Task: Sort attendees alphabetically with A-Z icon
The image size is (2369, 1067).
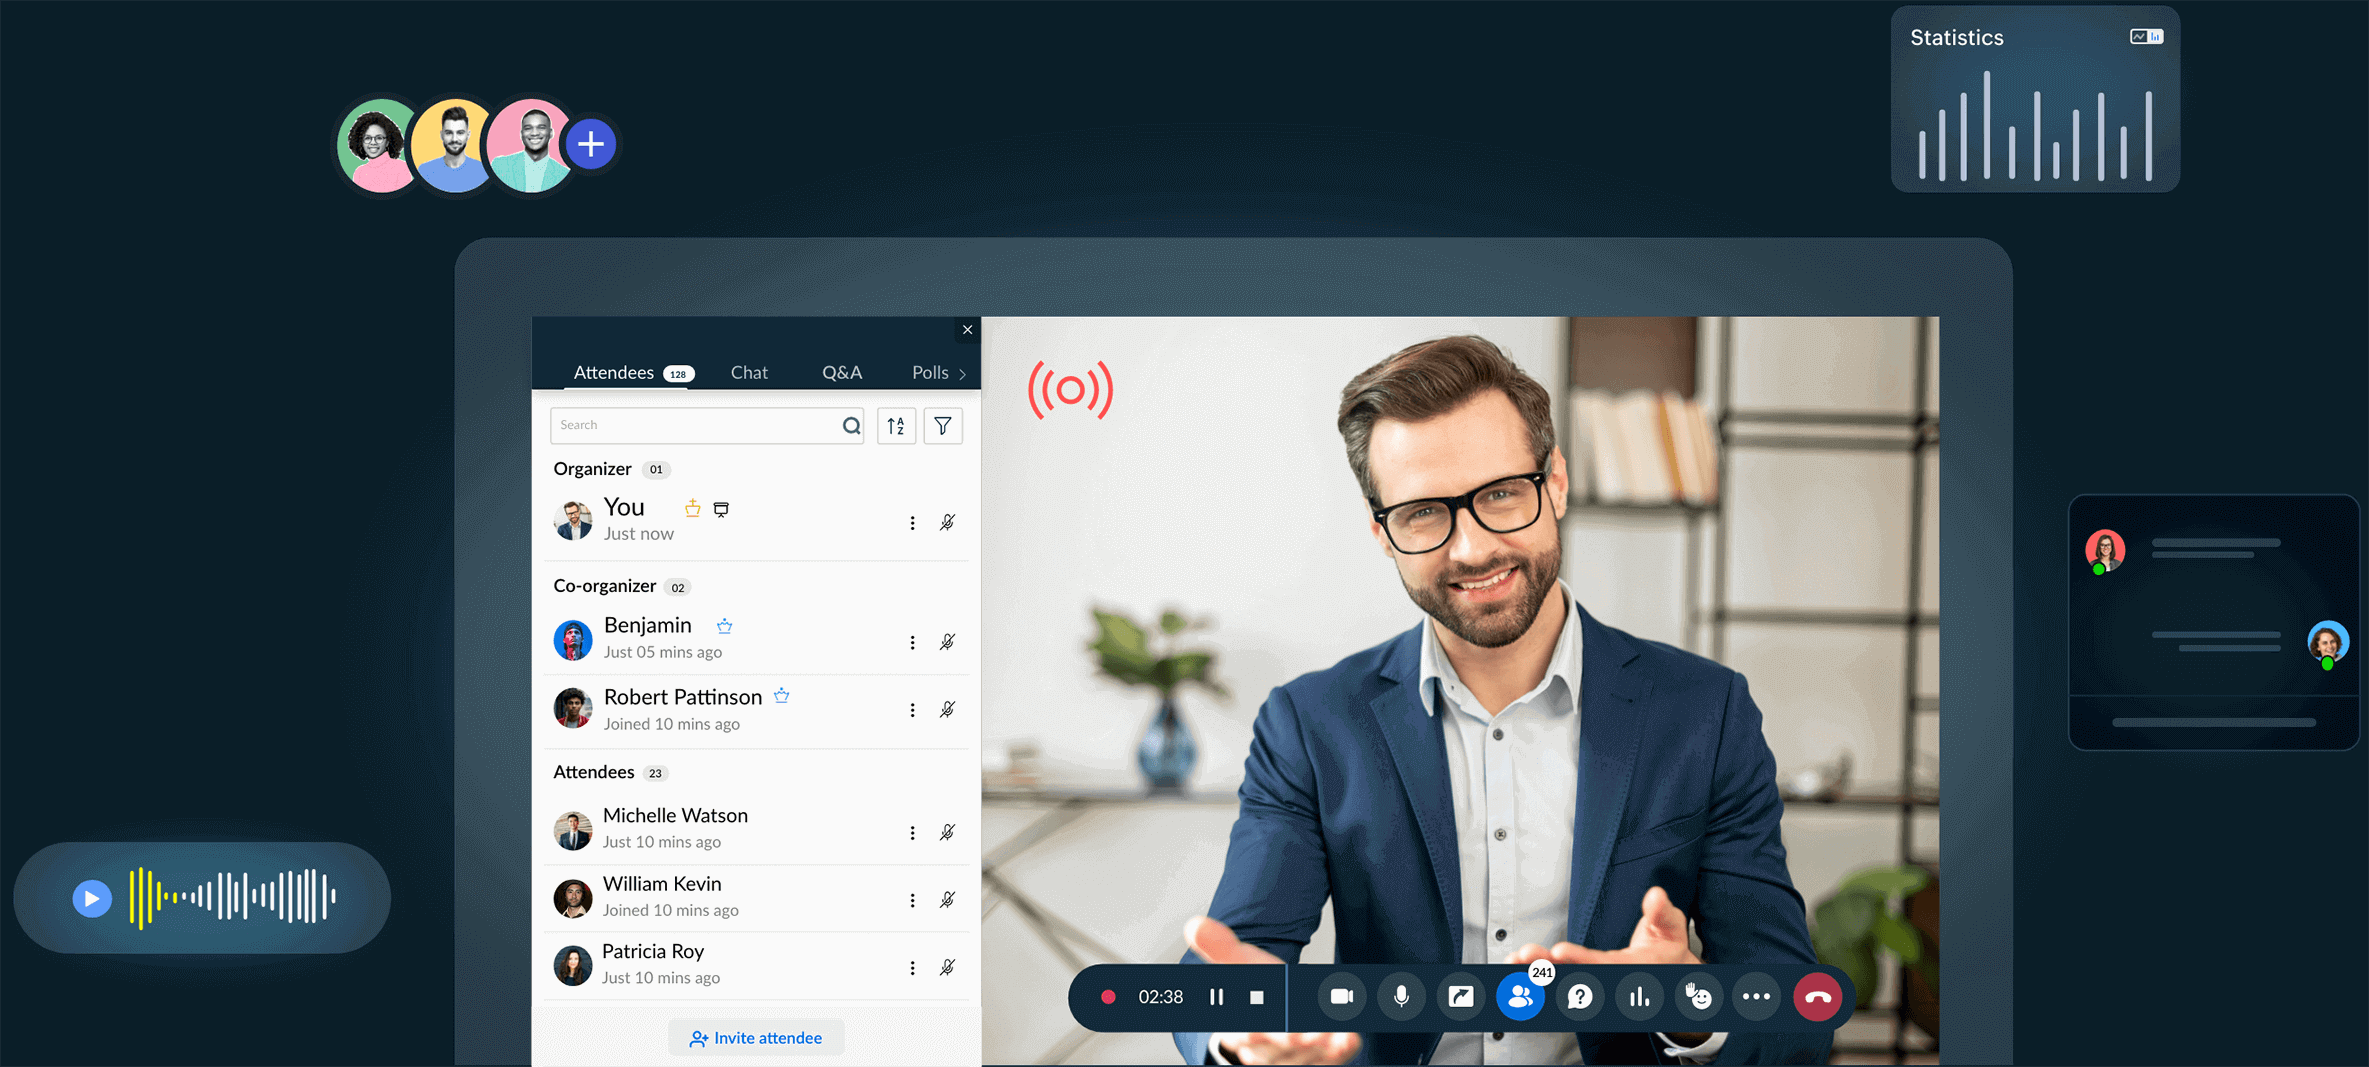Action: [896, 426]
